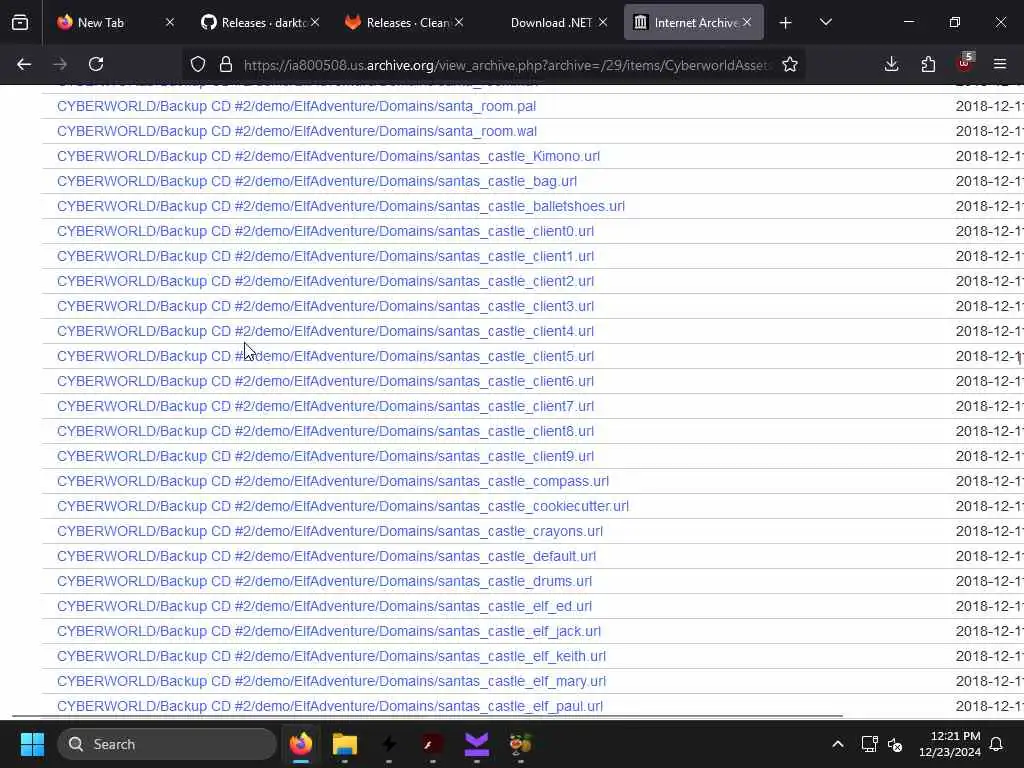This screenshot has height=768, width=1024.
Task: Open lightning bolt taskbar app
Action: click(389, 744)
